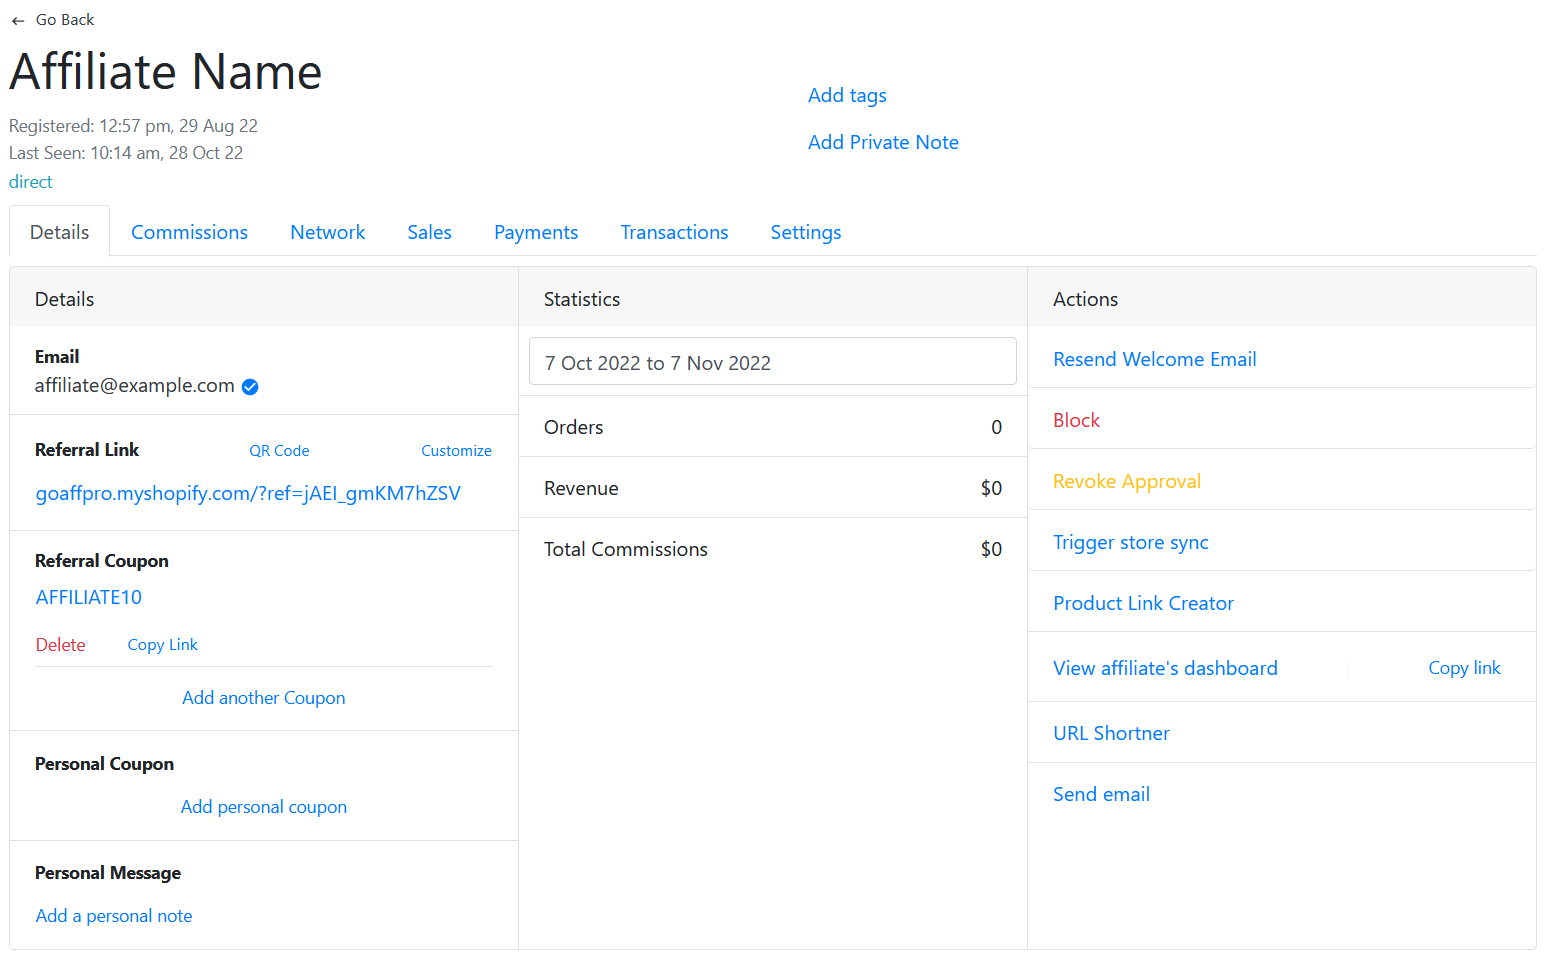The width and height of the screenshot is (1545, 956).
Task: Open the Payments tab
Action: pyautogui.click(x=535, y=232)
